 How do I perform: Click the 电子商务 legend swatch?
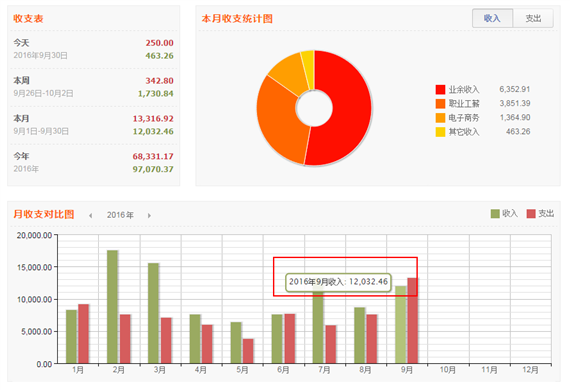[x=440, y=118]
